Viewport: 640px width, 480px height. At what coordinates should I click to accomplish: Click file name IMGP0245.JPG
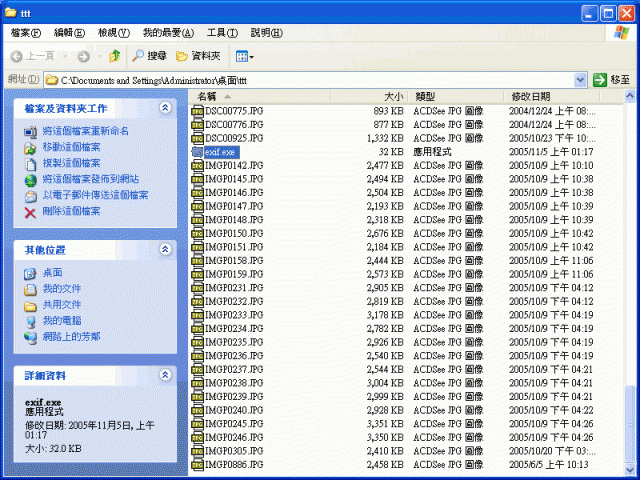(234, 424)
